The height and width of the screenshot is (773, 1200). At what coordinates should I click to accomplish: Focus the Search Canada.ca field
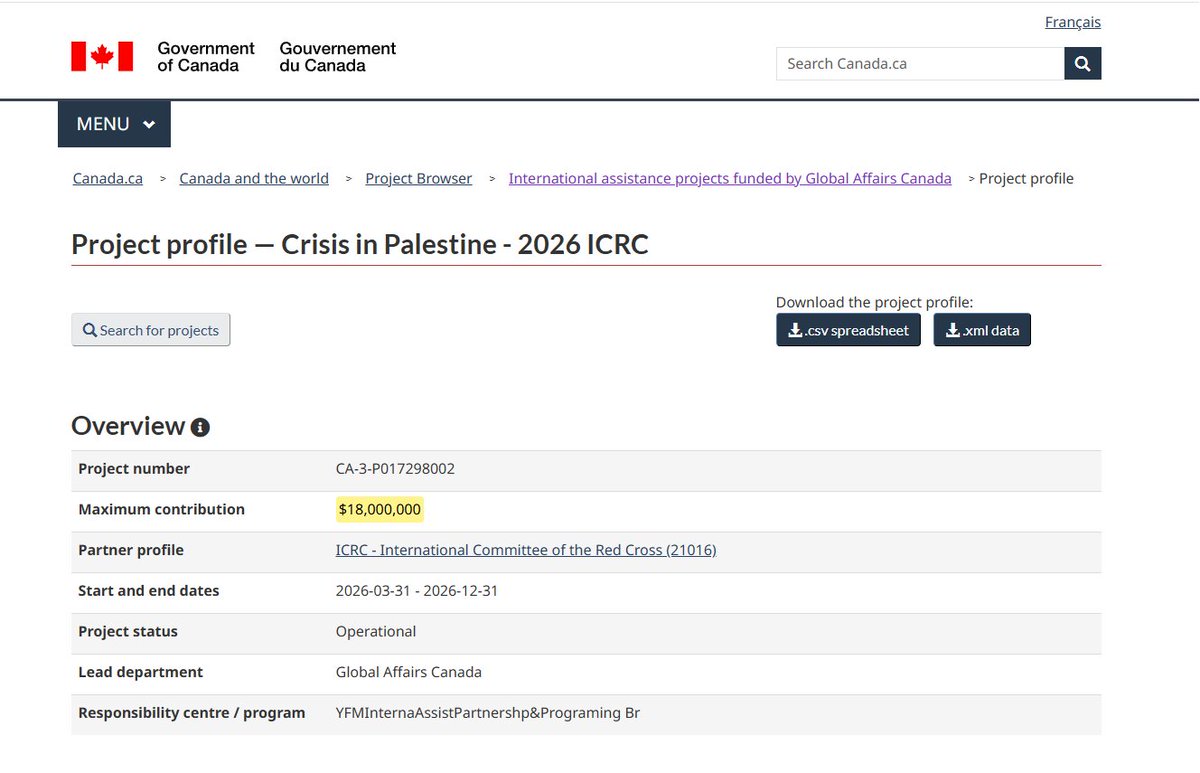(920, 63)
